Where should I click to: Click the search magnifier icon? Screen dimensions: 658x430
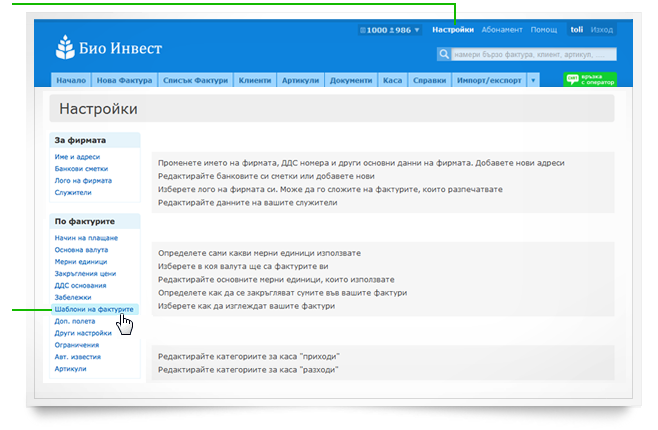point(443,55)
